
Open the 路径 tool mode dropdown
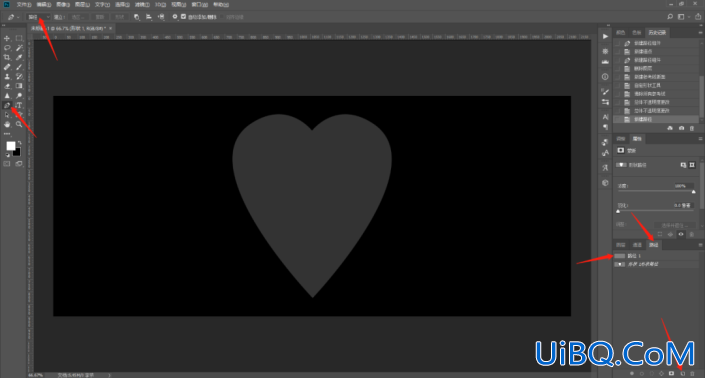coord(38,17)
